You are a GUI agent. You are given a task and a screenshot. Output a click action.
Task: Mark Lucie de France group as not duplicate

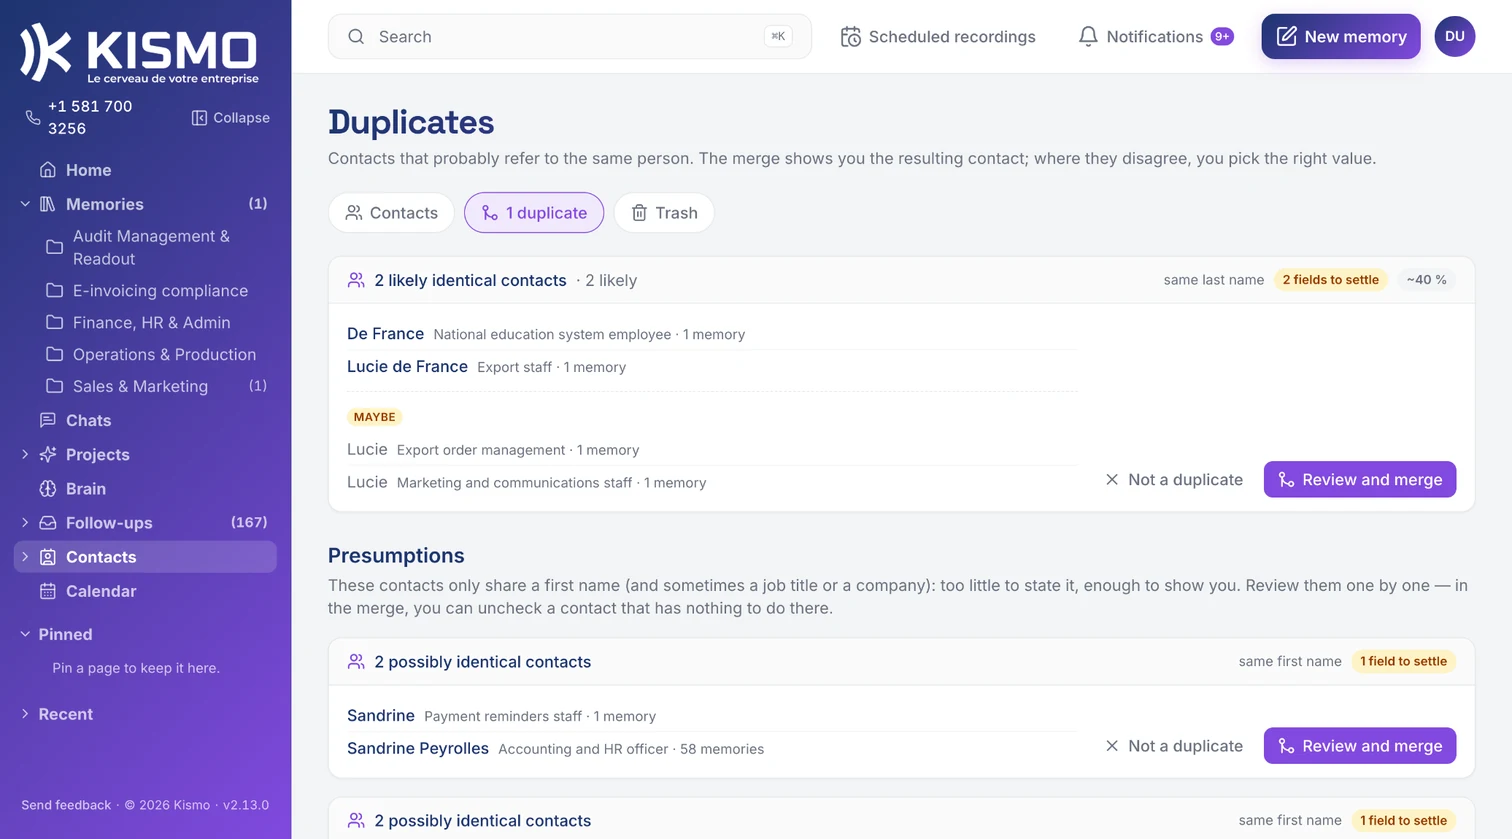click(x=1174, y=480)
